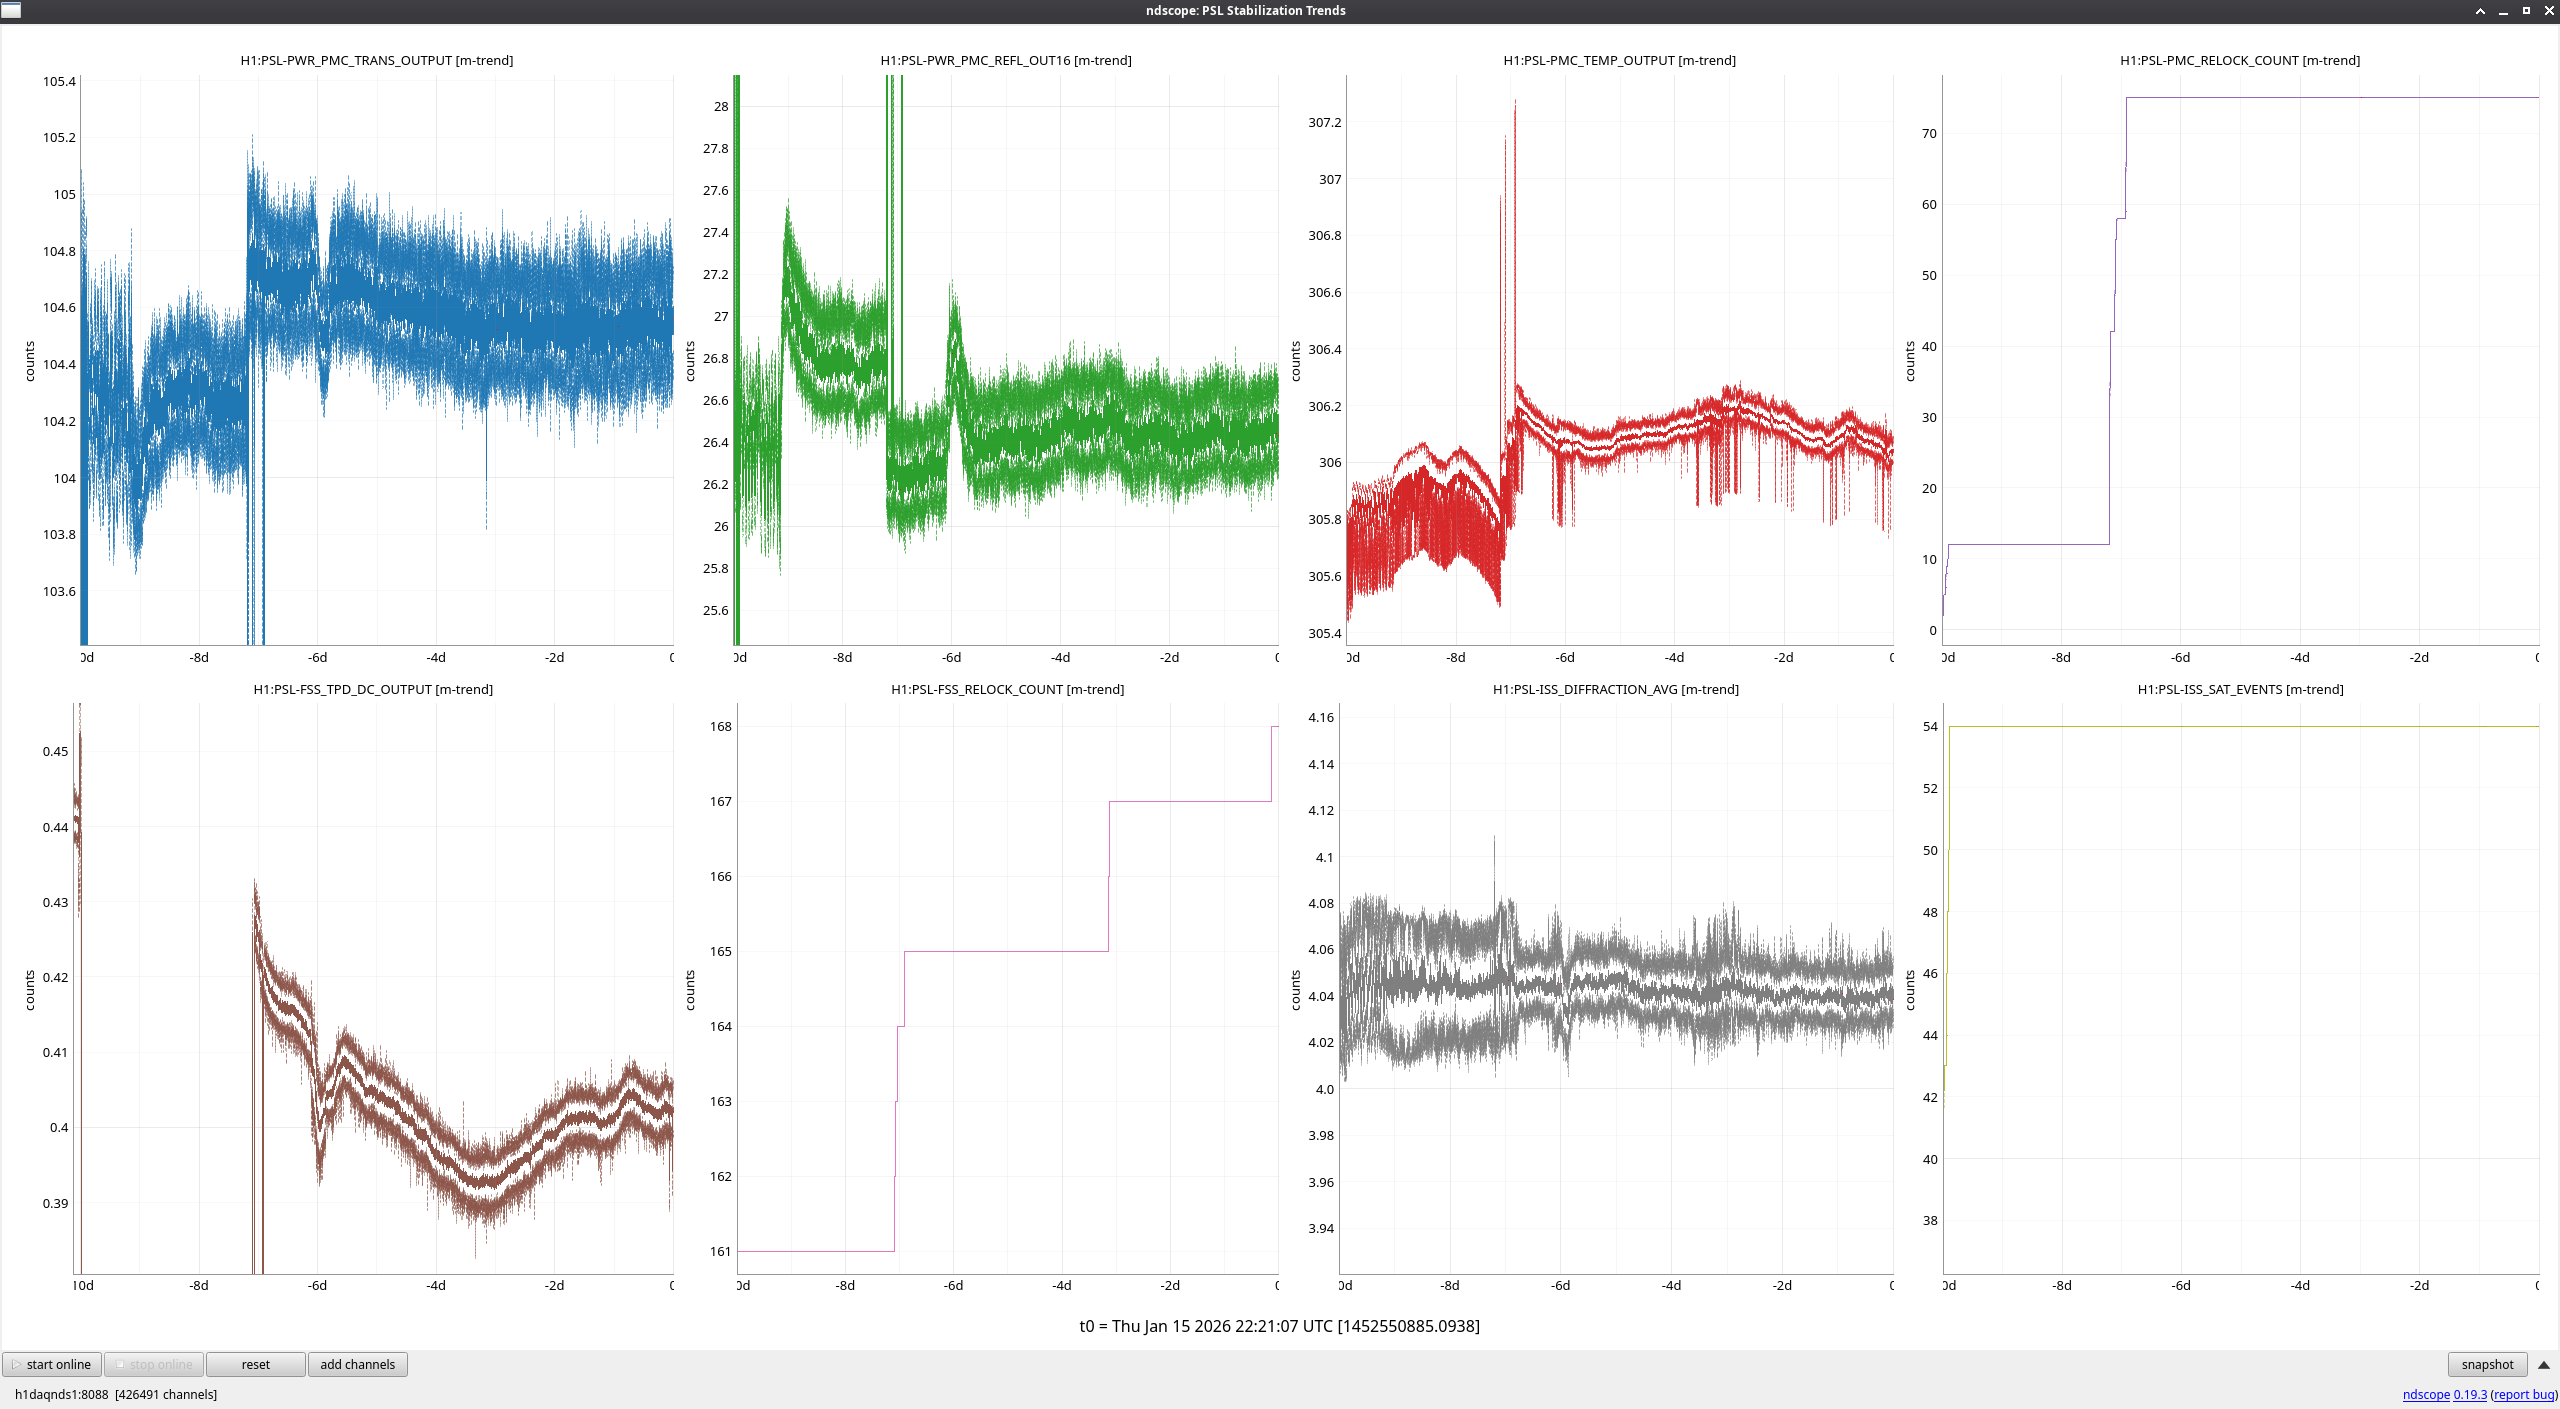Expand the triangle beside snapshot
This screenshot has width=2560, height=1409.
[x=2543, y=1364]
